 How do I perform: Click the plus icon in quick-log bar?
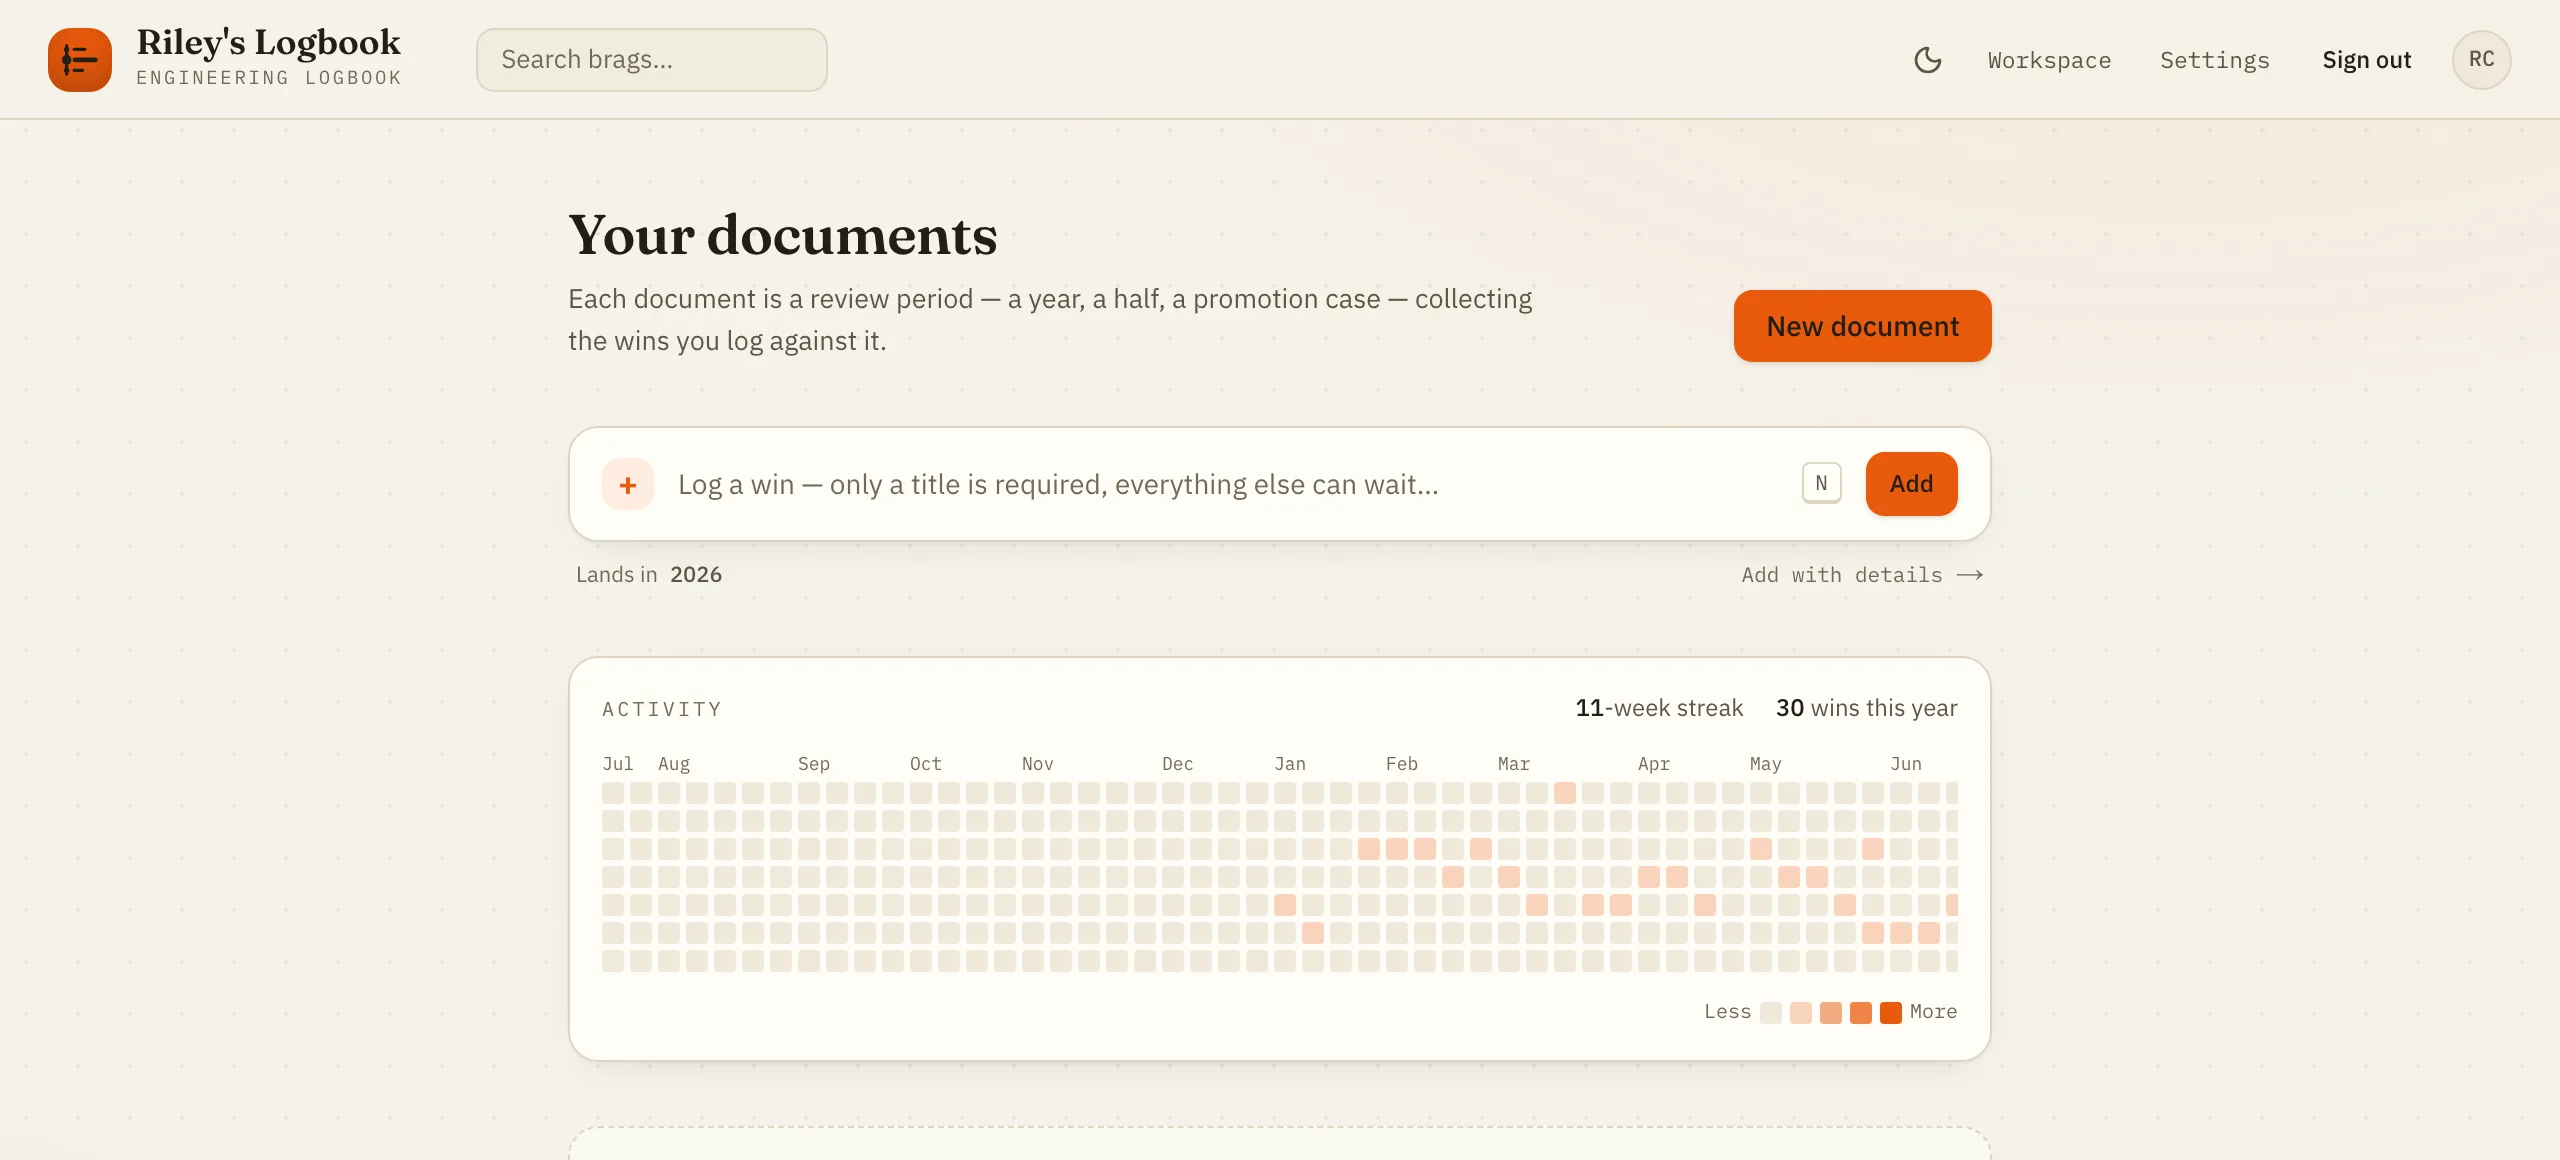click(628, 485)
